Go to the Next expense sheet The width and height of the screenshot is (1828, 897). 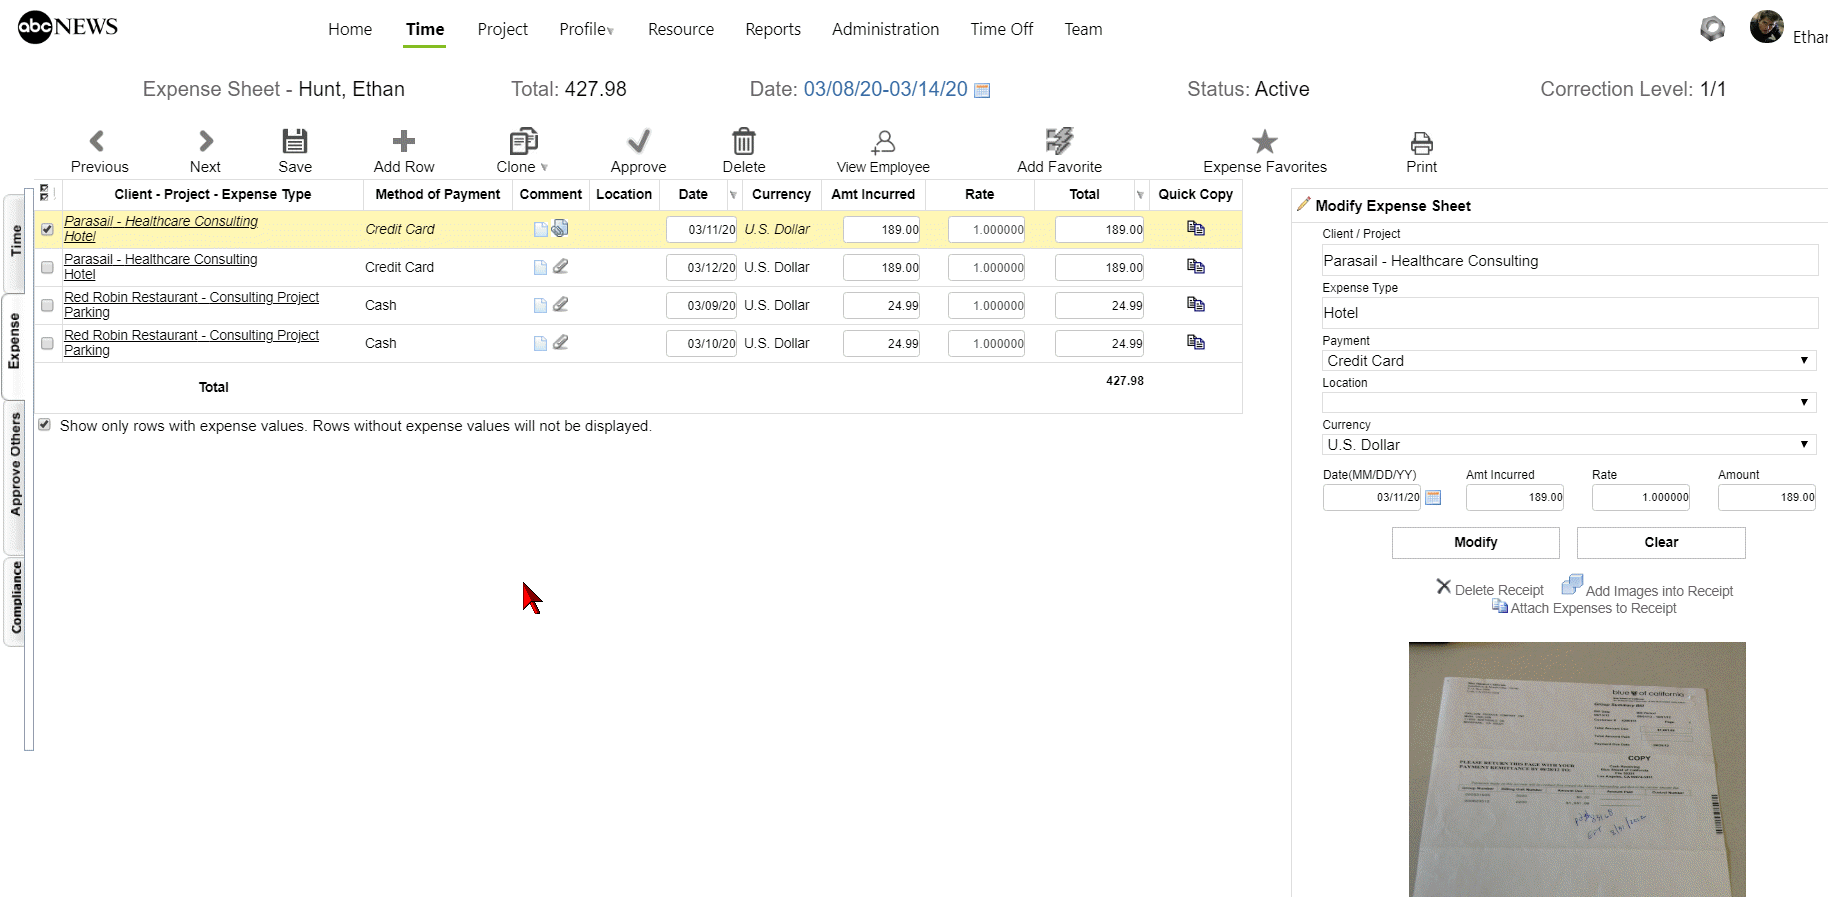pyautogui.click(x=205, y=151)
